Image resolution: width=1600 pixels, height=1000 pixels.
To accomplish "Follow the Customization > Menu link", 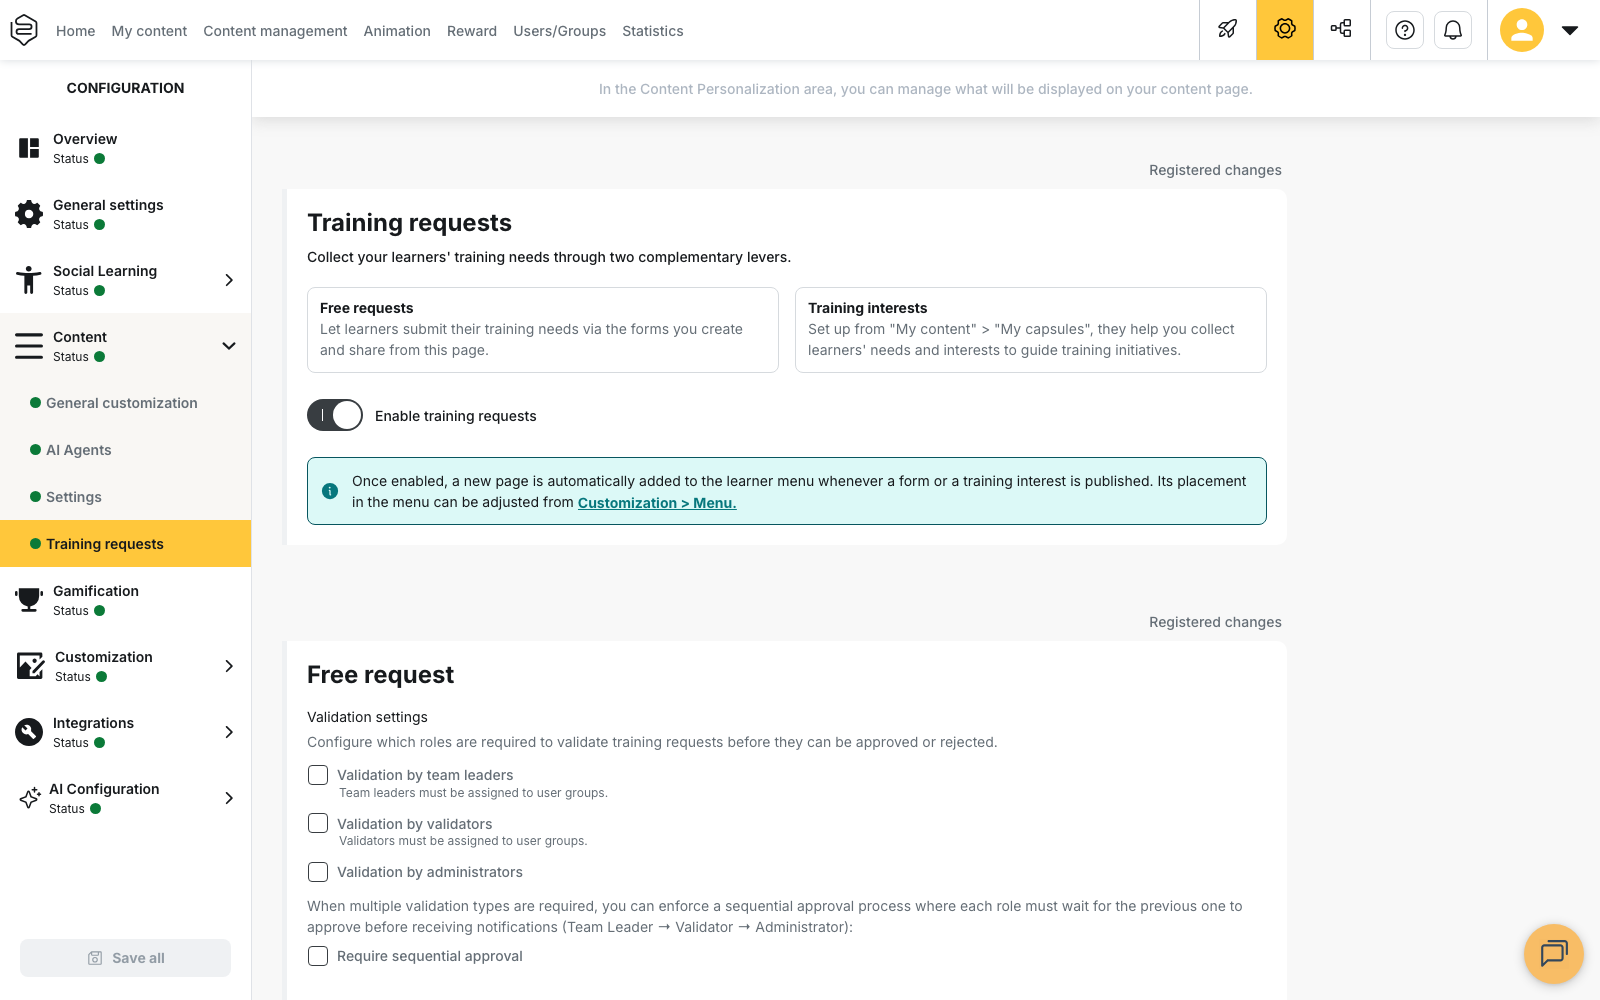I will [657, 503].
